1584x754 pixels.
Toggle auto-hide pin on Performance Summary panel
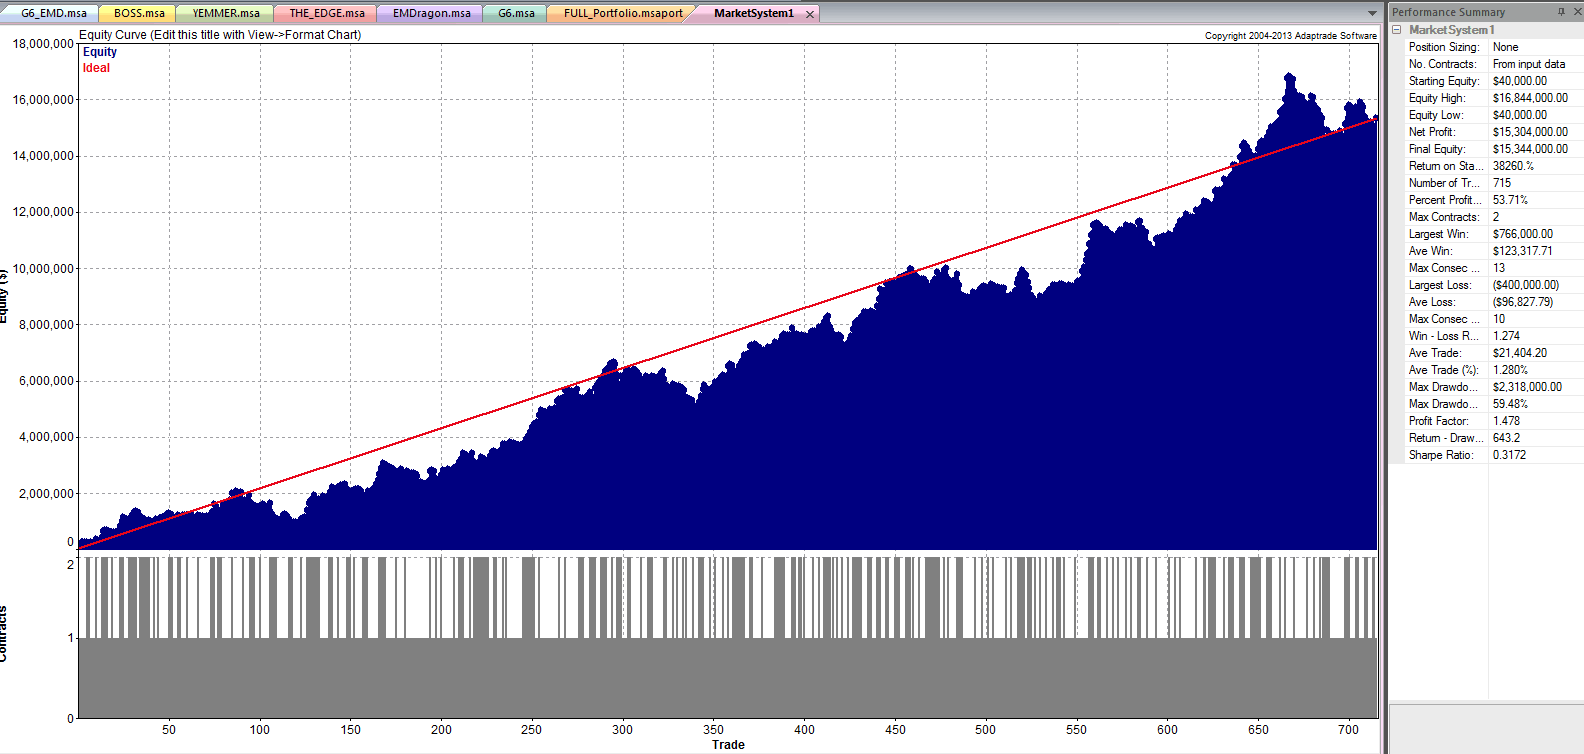point(1562,12)
